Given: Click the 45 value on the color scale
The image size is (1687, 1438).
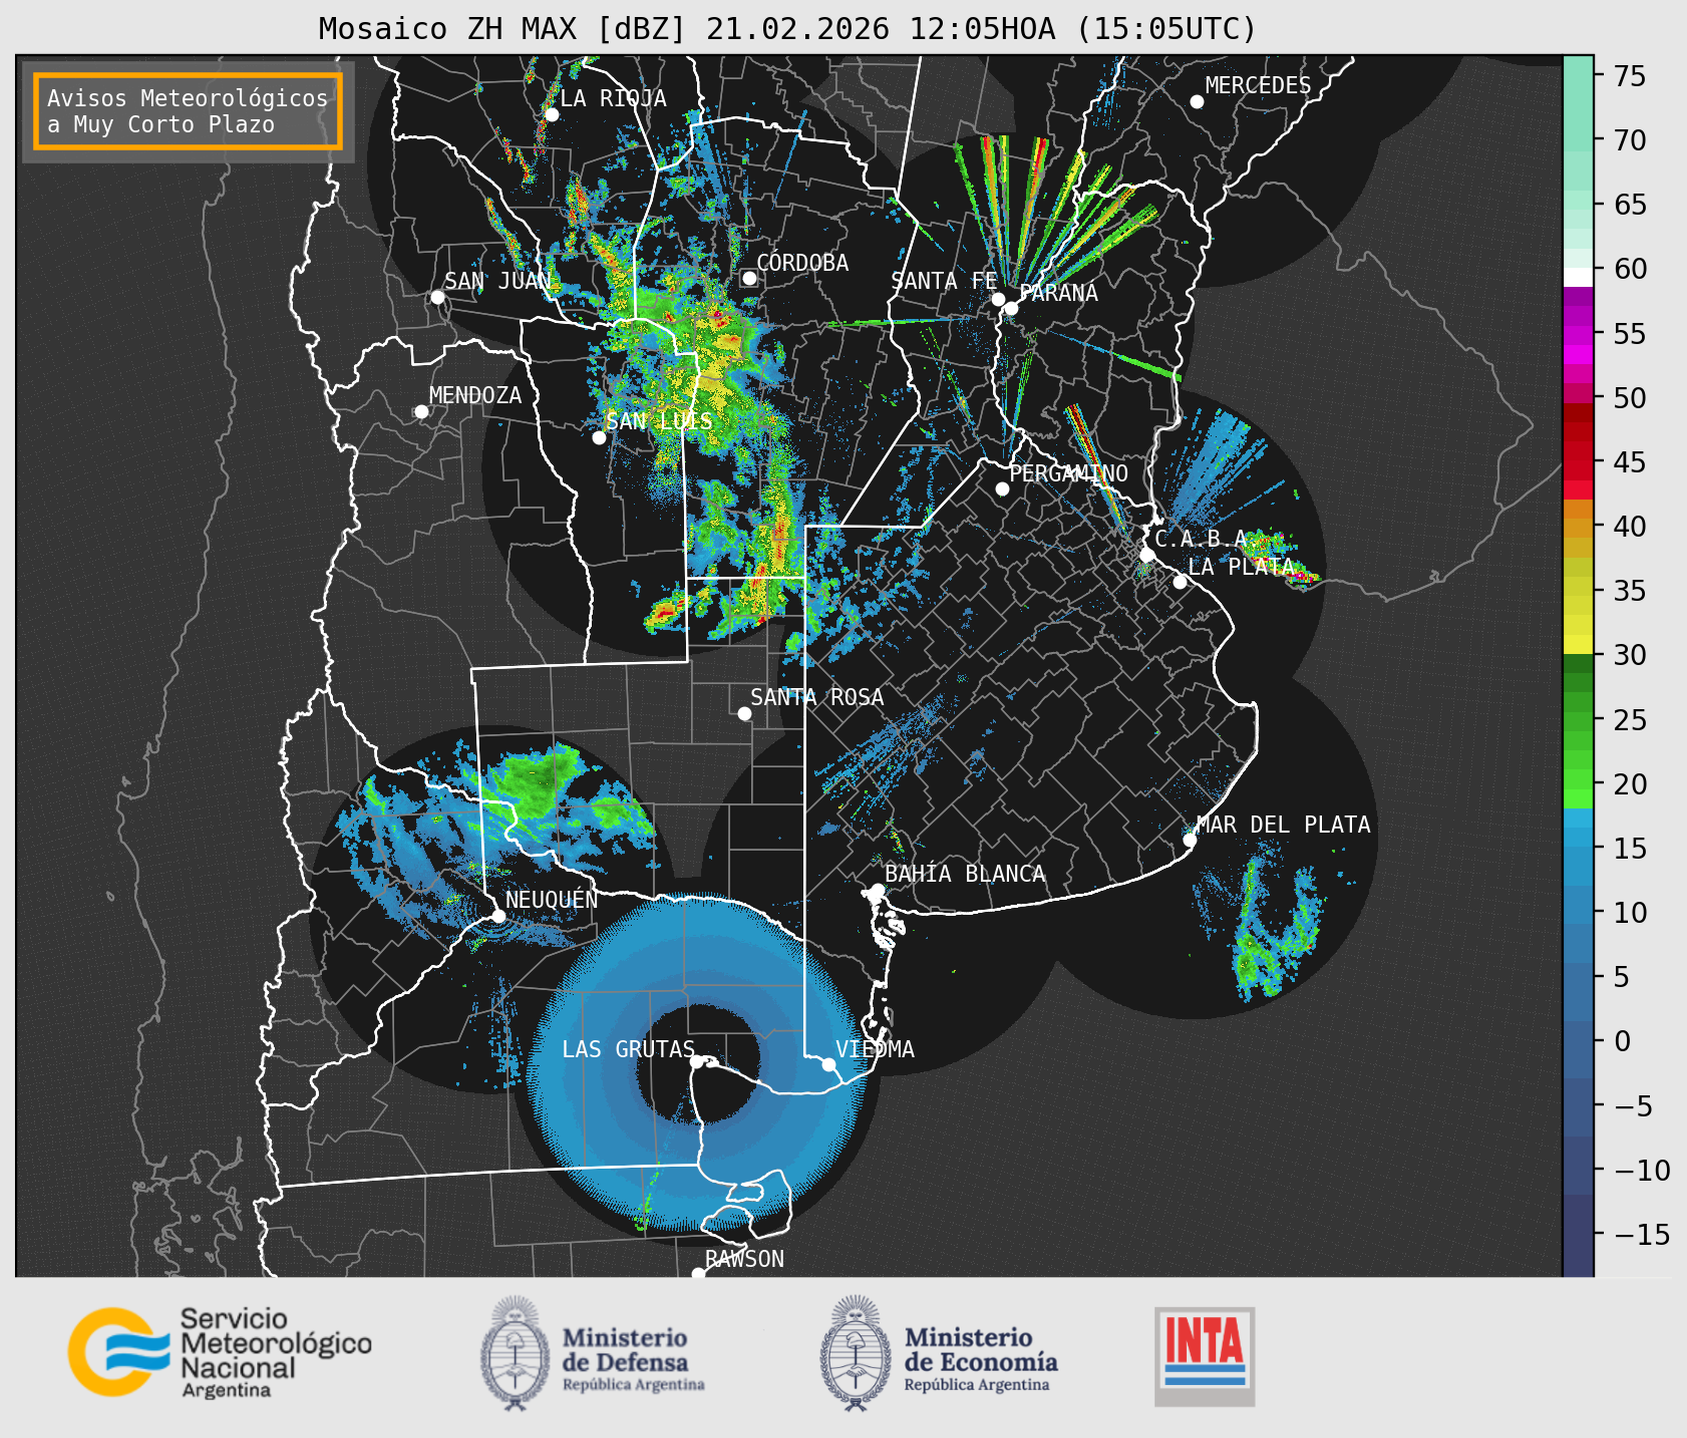Looking at the screenshot, I should [1629, 463].
